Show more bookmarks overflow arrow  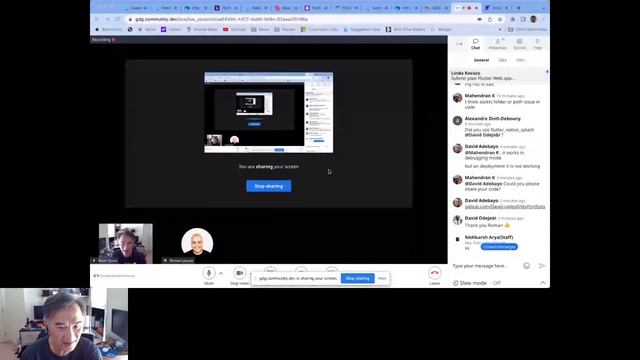click(x=500, y=29)
